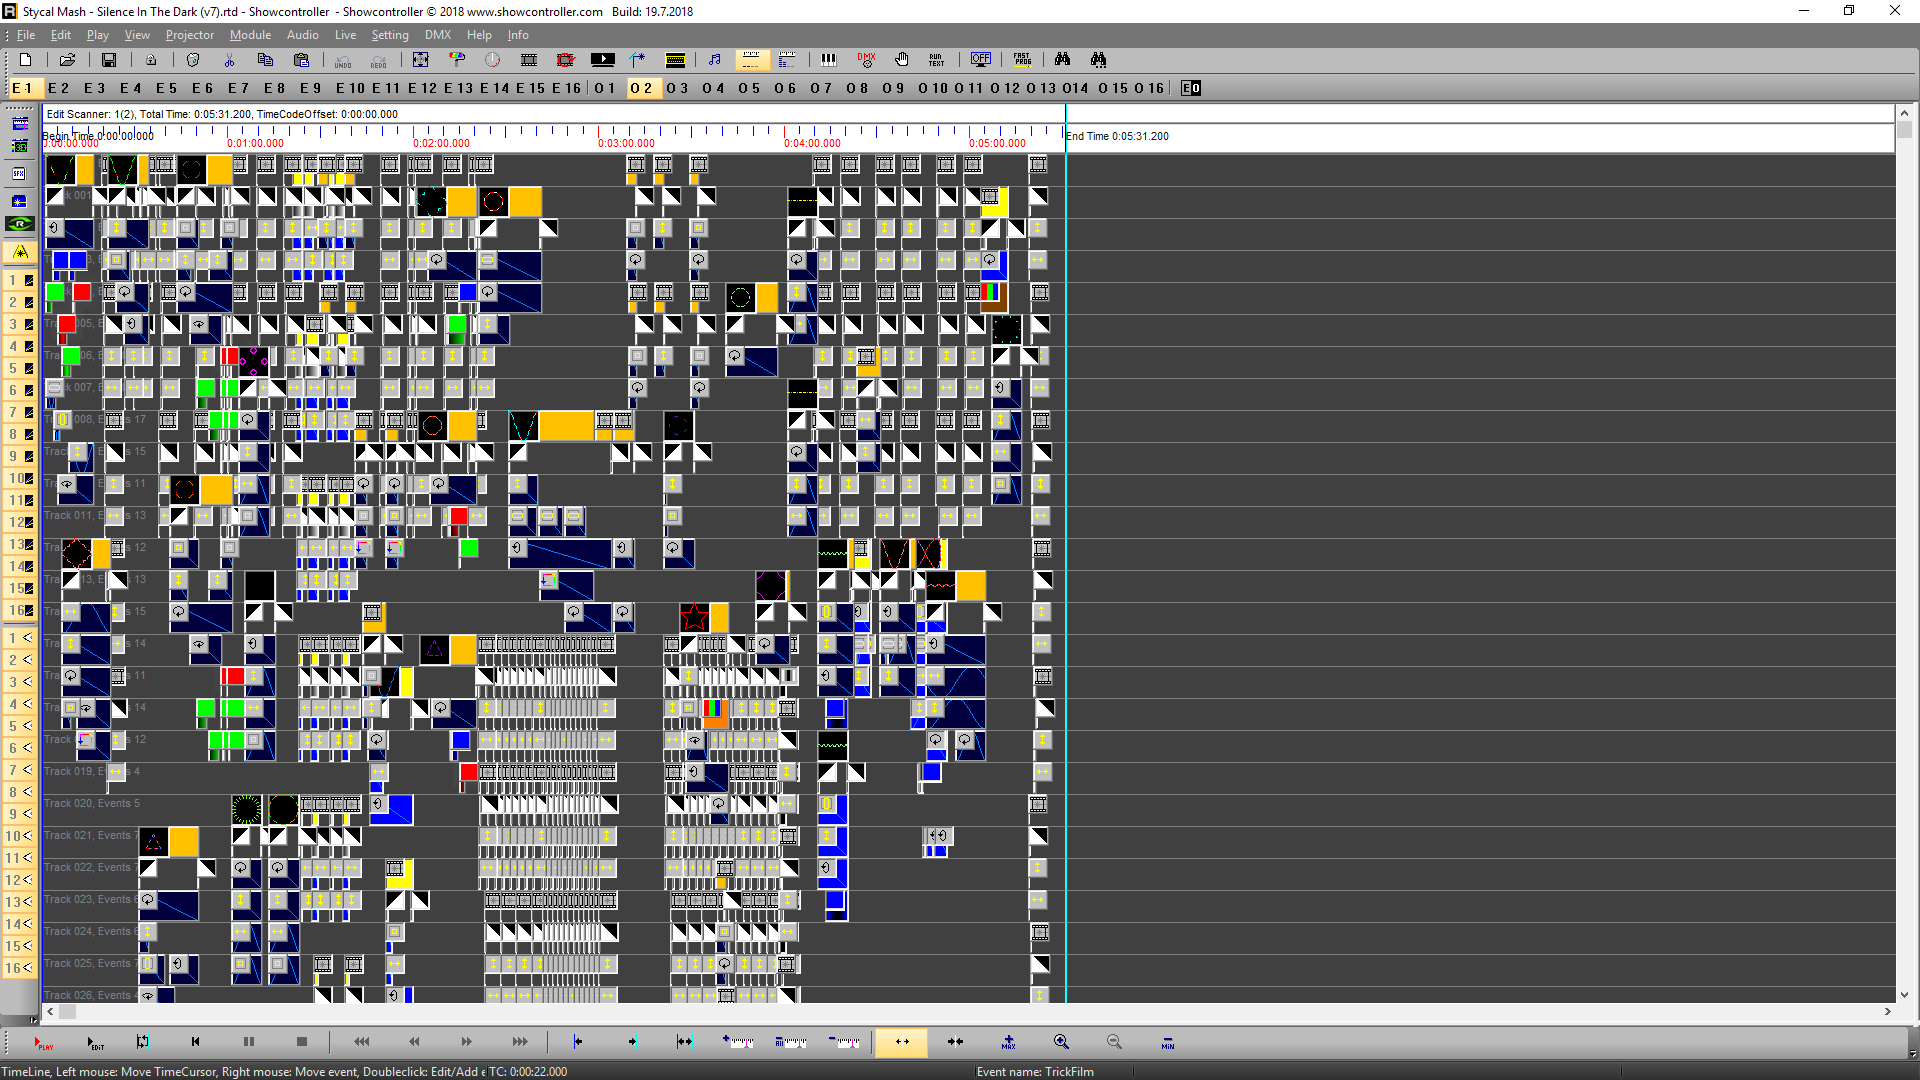The image size is (1920, 1080).
Task: Toggle the laser warning sidebar button
Action: pos(20,252)
